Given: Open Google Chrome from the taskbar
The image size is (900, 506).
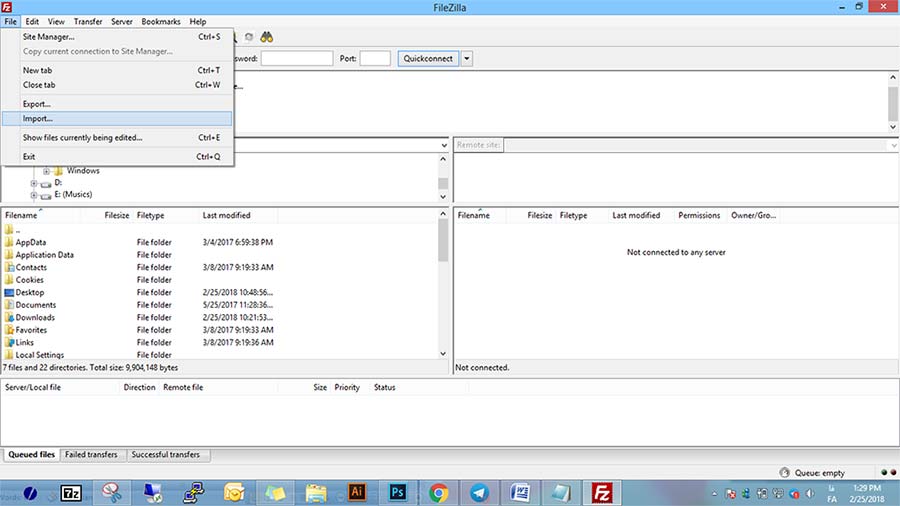Looking at the screenshot, I should 439,493.
